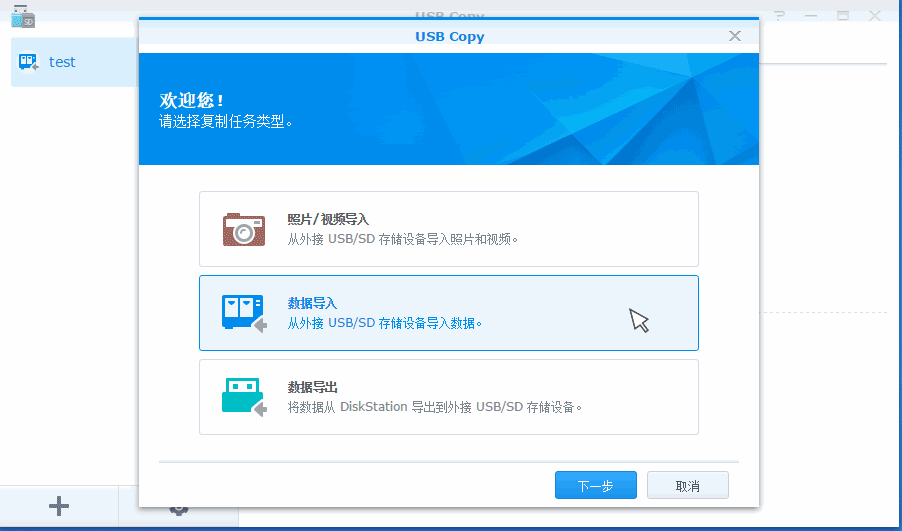This screenshot has height=531, width=902.
Task: Select the 数据导入 option card
Action: pyautogui.click(x=449, y=313)
